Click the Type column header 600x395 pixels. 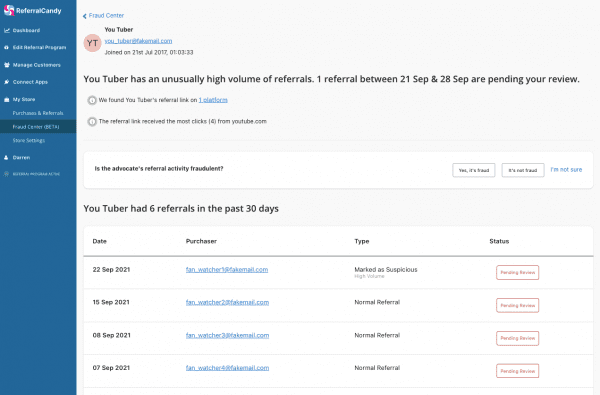click(362, 241)
